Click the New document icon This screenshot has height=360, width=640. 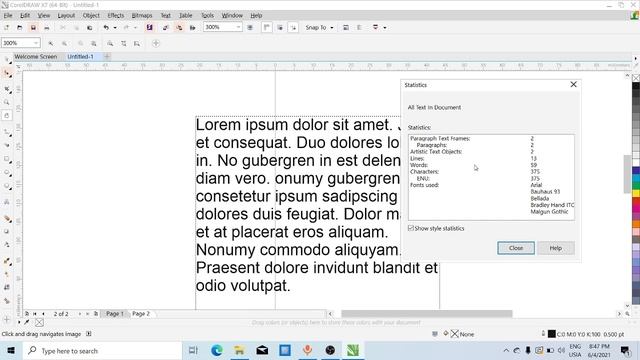click(7, 27)
